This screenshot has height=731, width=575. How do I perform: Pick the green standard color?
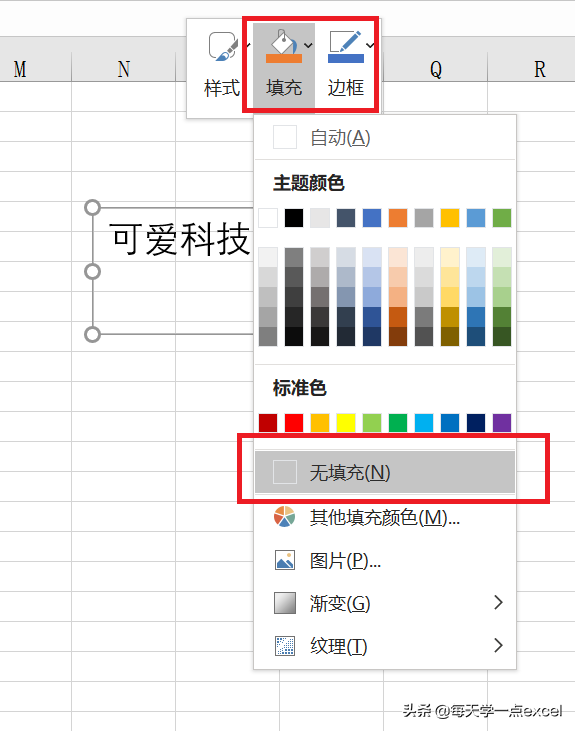pos(398,423)
